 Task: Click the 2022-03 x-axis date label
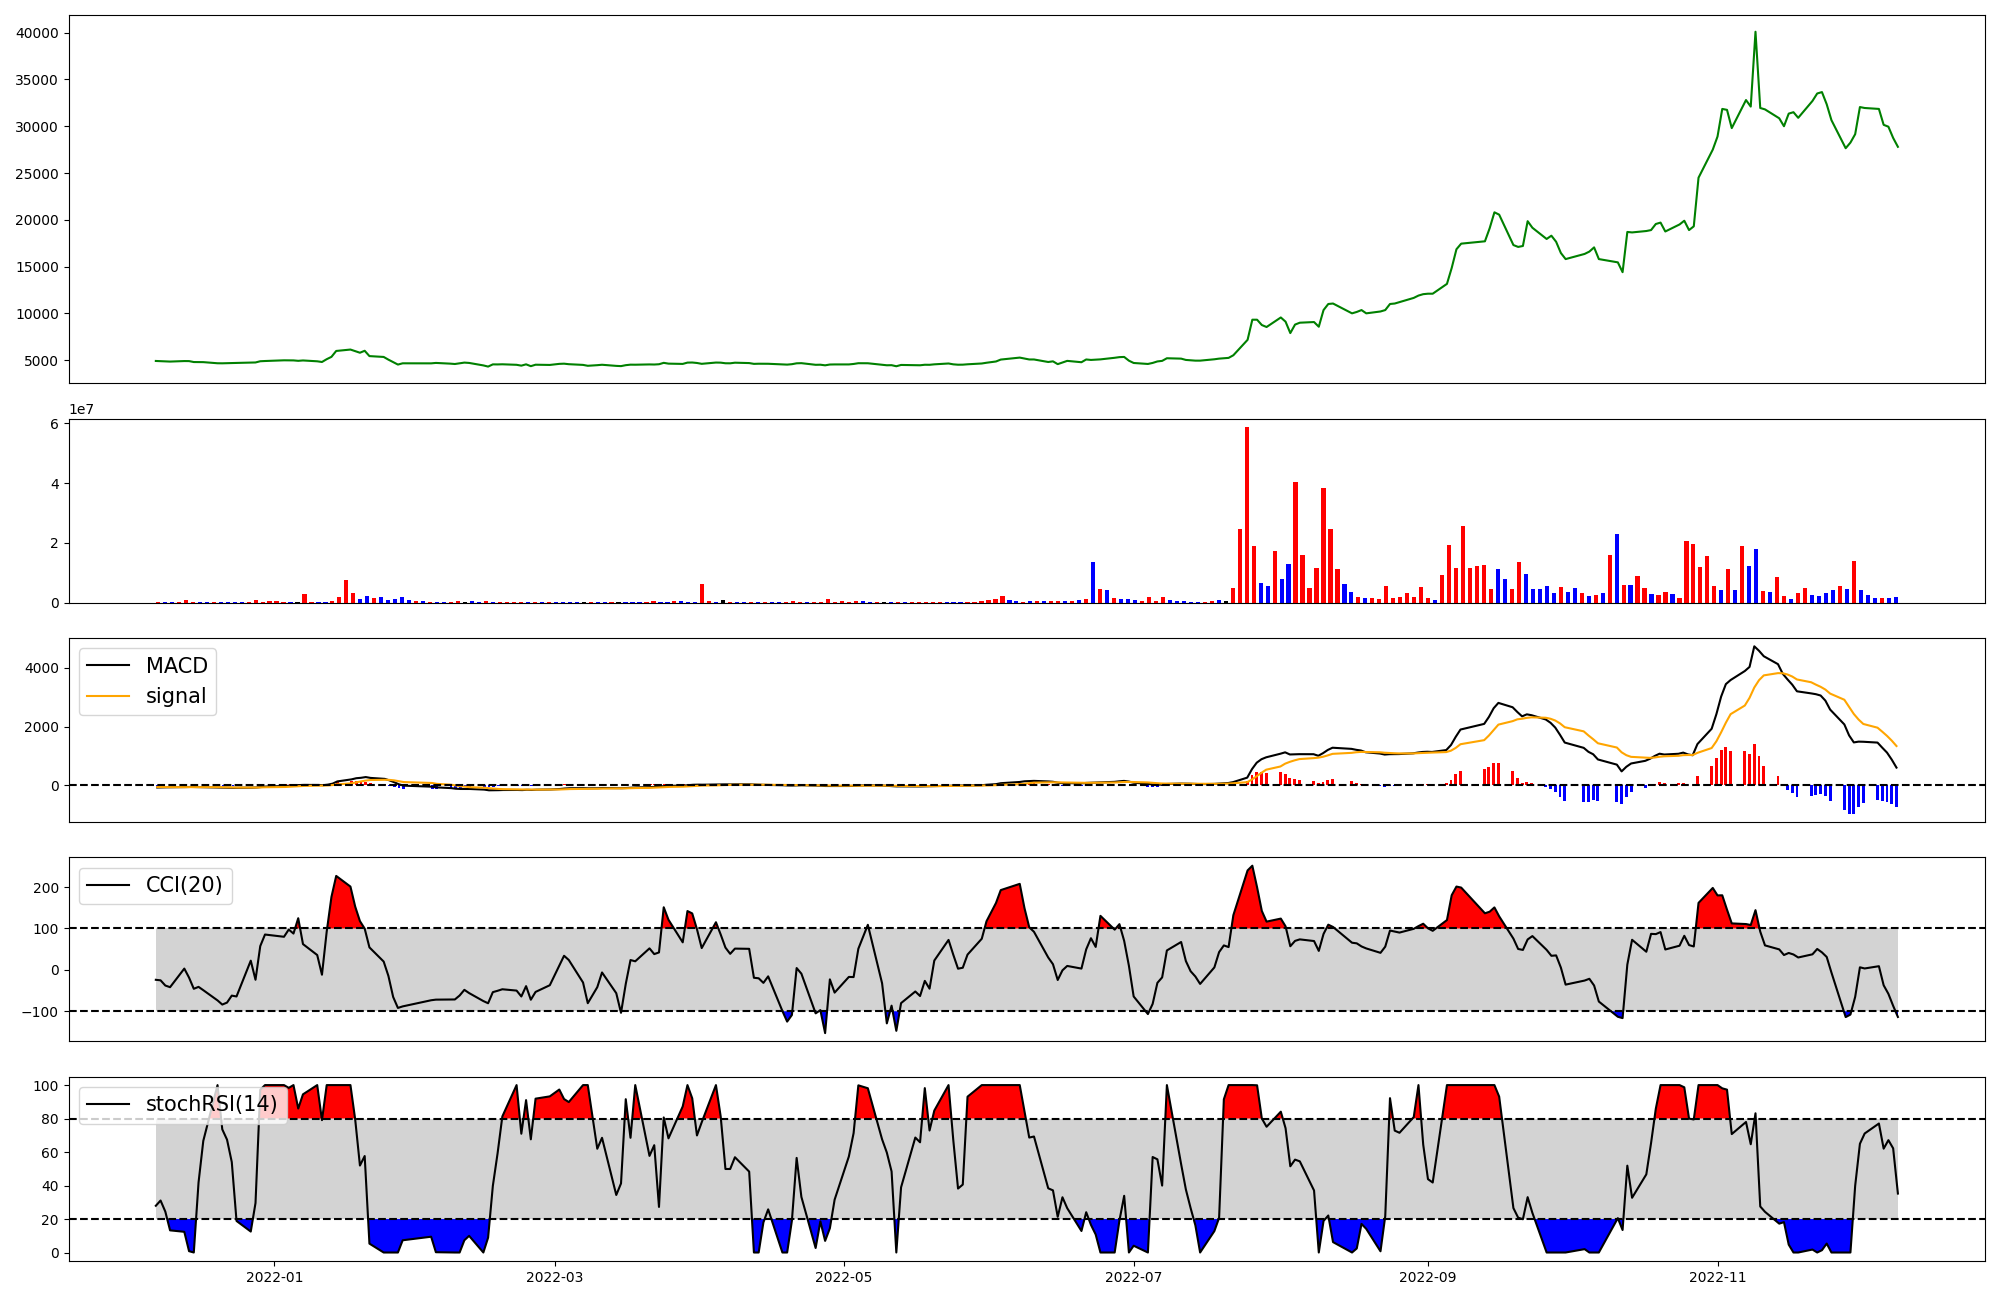point(554,1277)
